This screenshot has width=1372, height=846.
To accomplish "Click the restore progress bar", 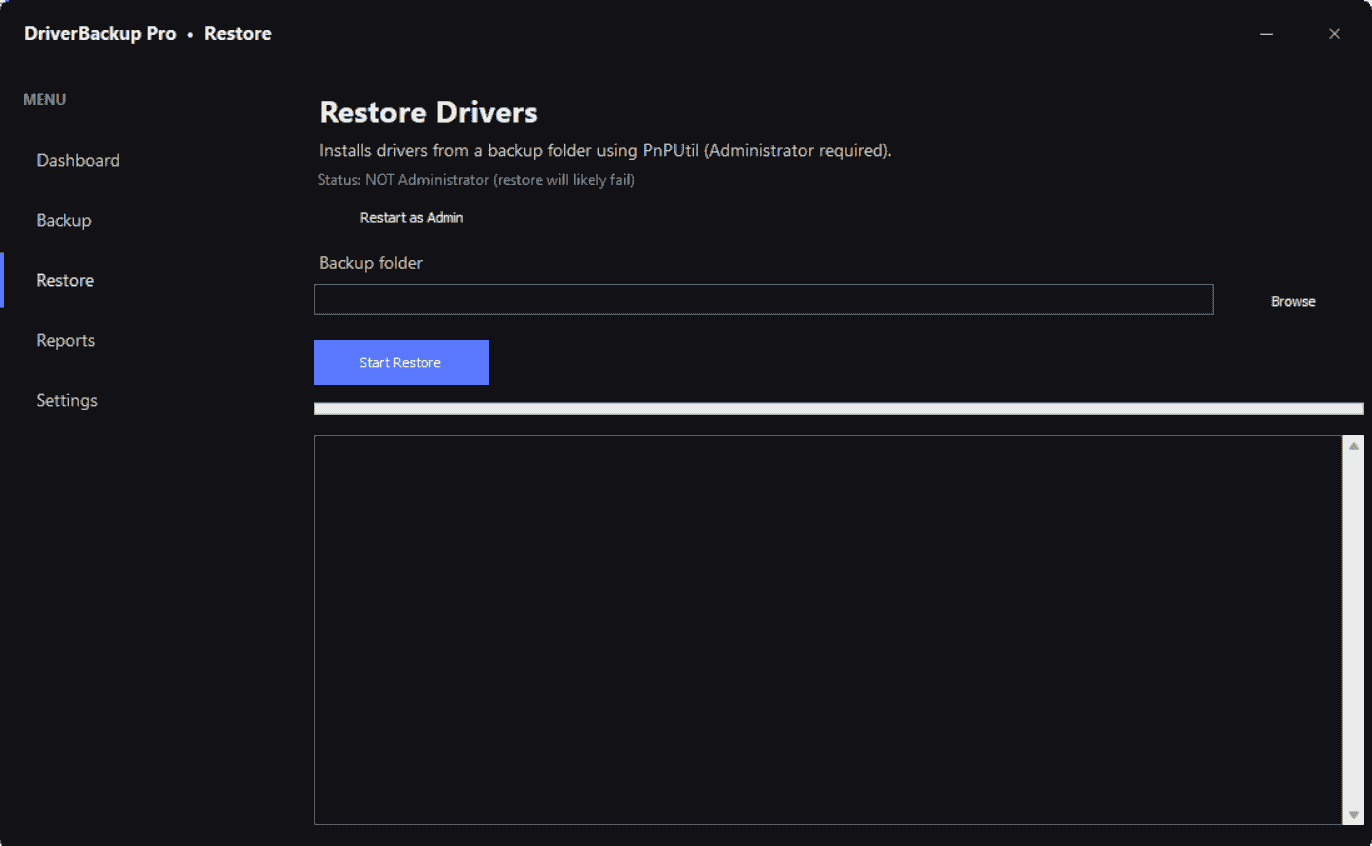I will [838, 407].
